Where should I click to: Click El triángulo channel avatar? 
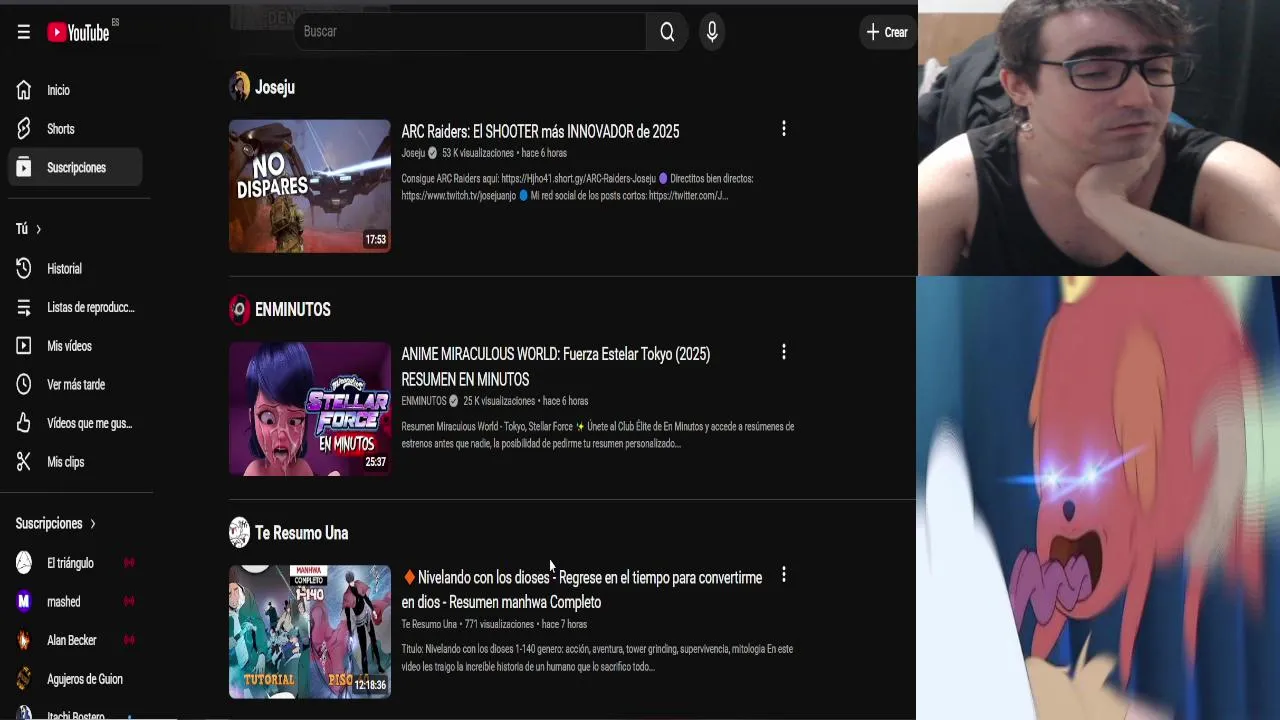(24, 563)
